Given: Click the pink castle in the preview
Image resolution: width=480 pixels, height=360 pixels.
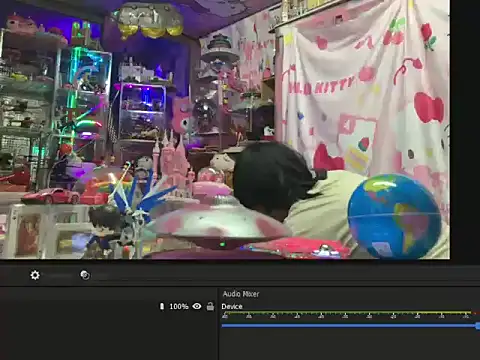Looking at the screenshot, I should point(174,163).
